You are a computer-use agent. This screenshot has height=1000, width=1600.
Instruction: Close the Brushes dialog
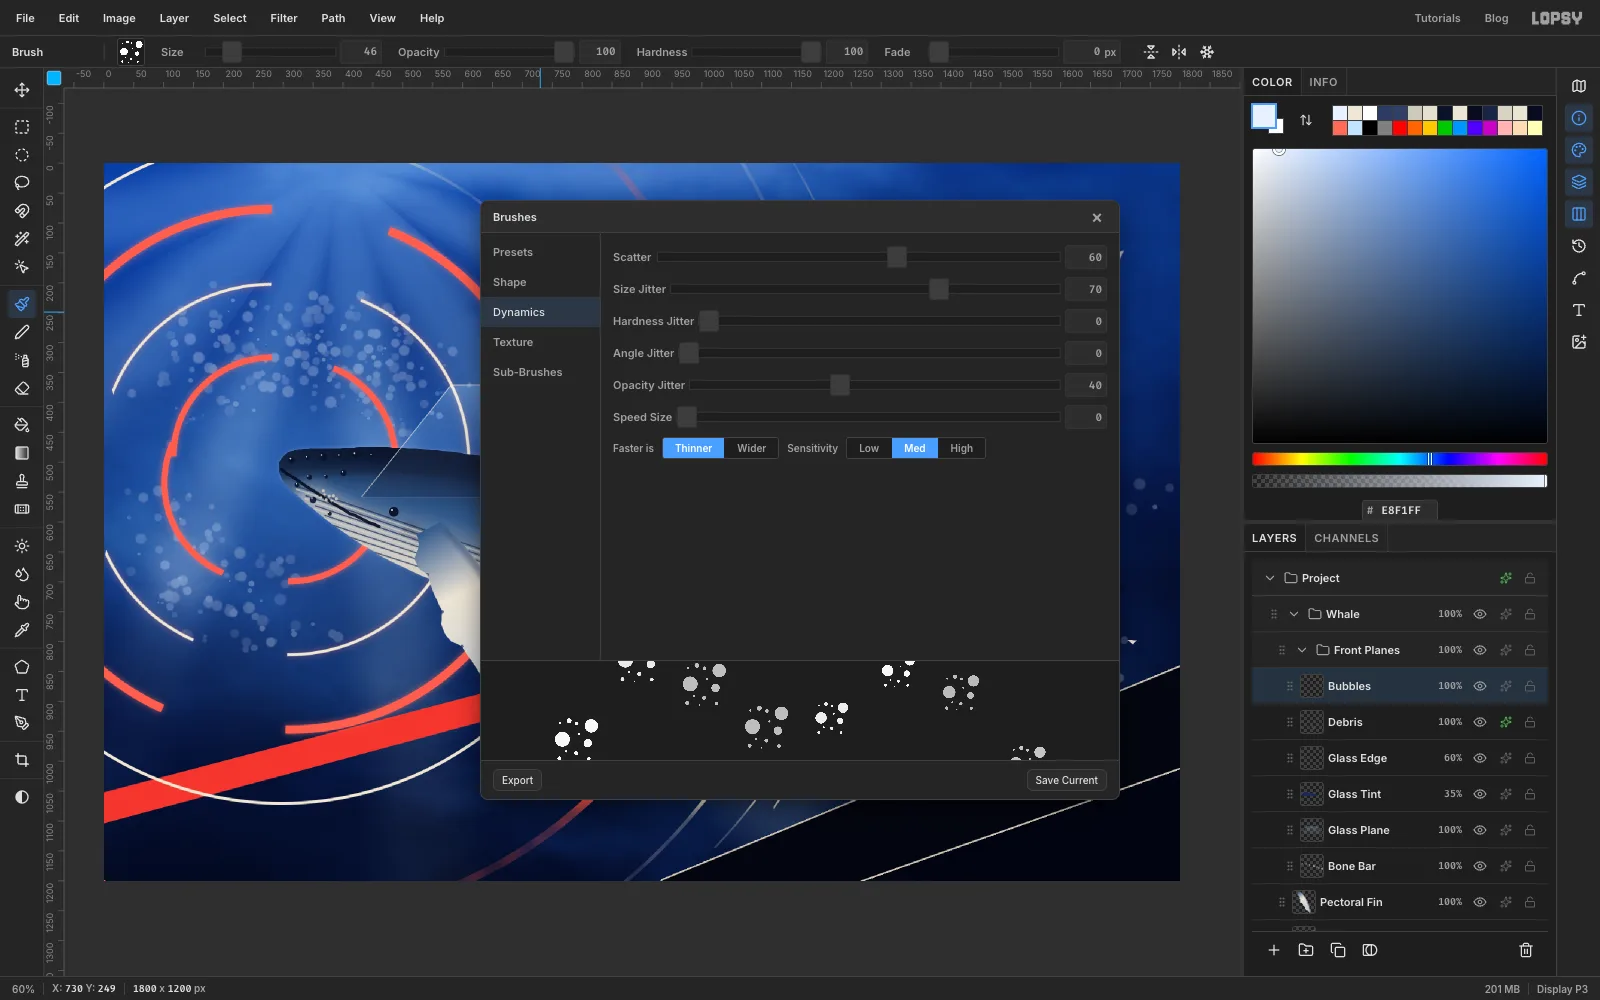[1097, 217]
